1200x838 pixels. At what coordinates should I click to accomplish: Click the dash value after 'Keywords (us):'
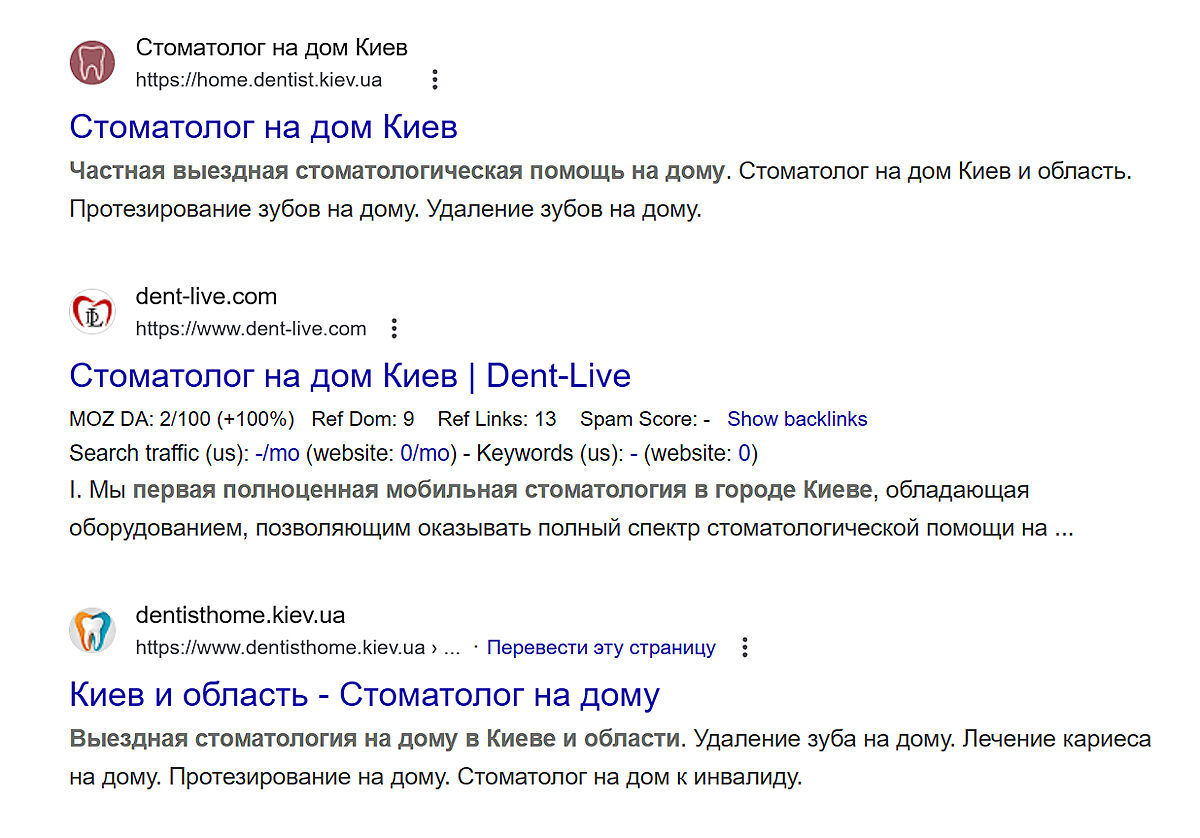(x=634, y=454)
